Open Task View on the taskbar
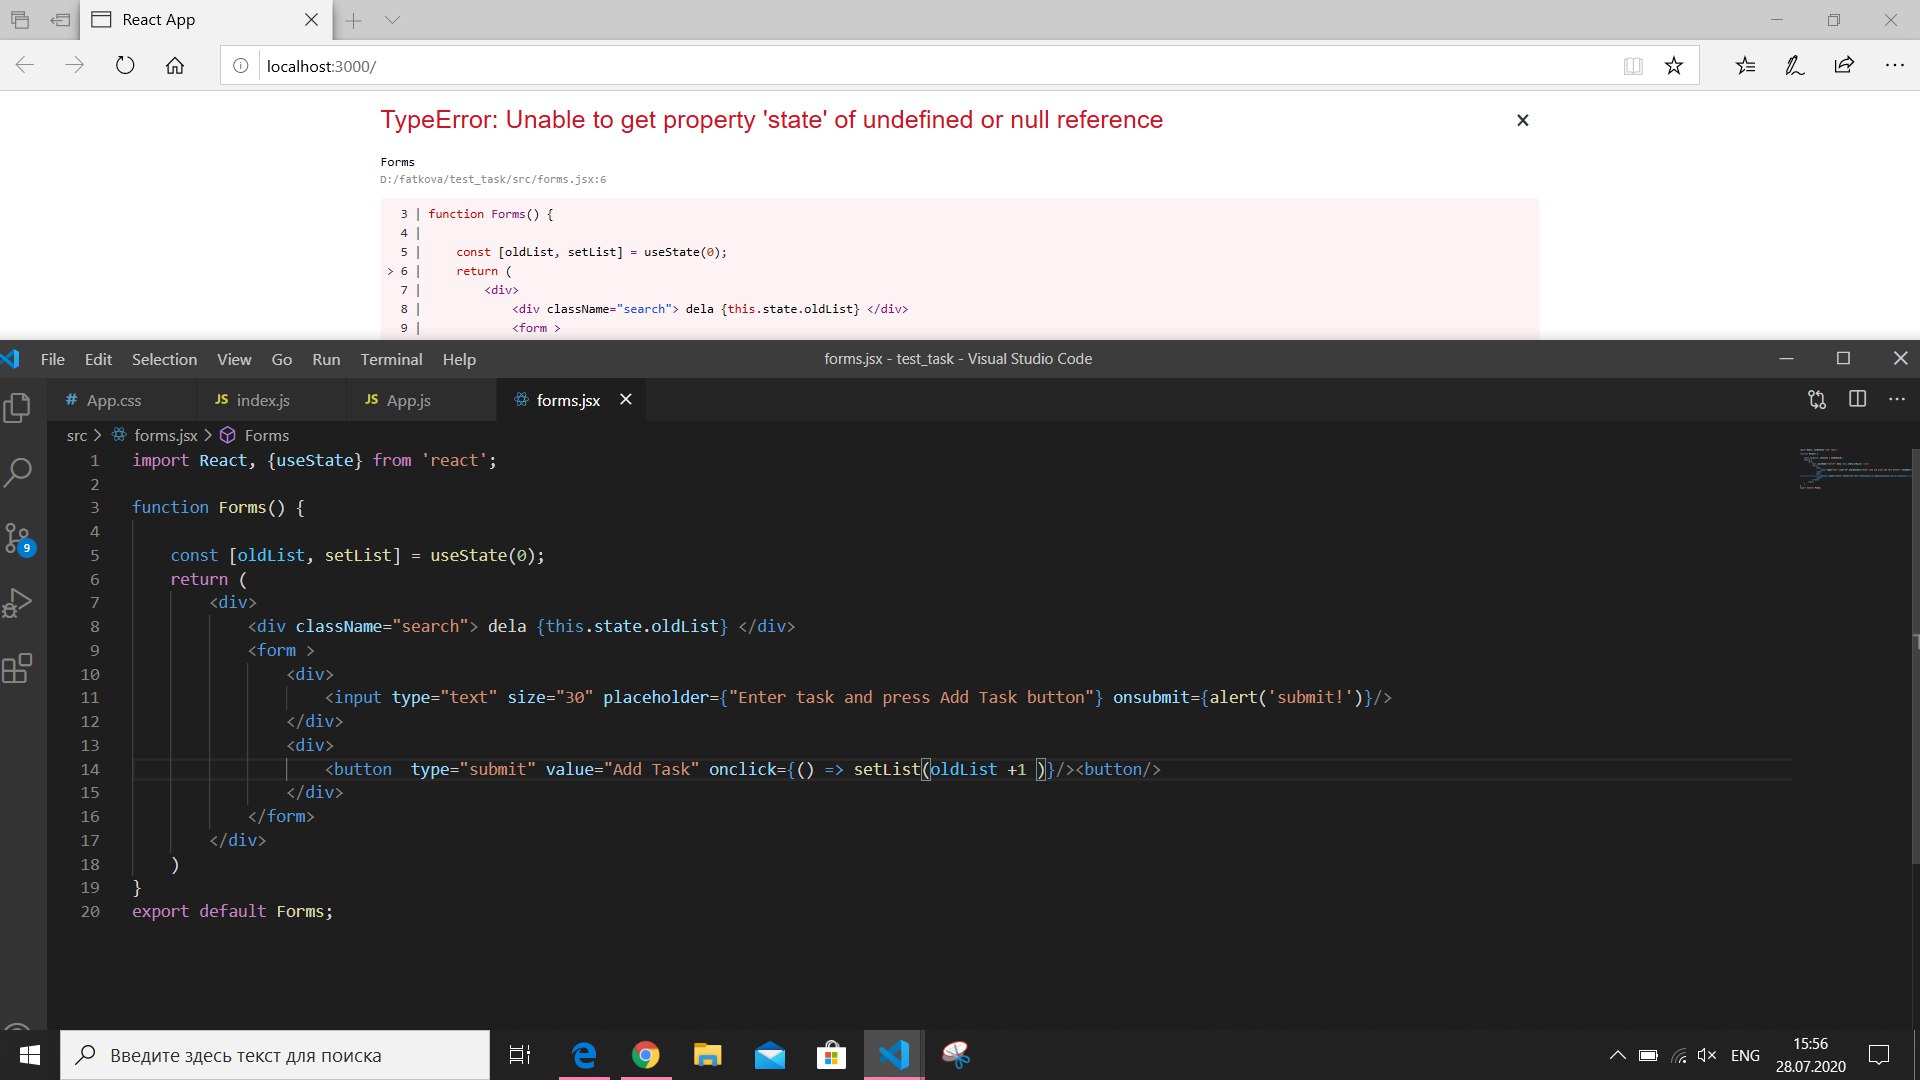Image resolution: width=1920 pixels, height=1080 pixels. 520,1055
